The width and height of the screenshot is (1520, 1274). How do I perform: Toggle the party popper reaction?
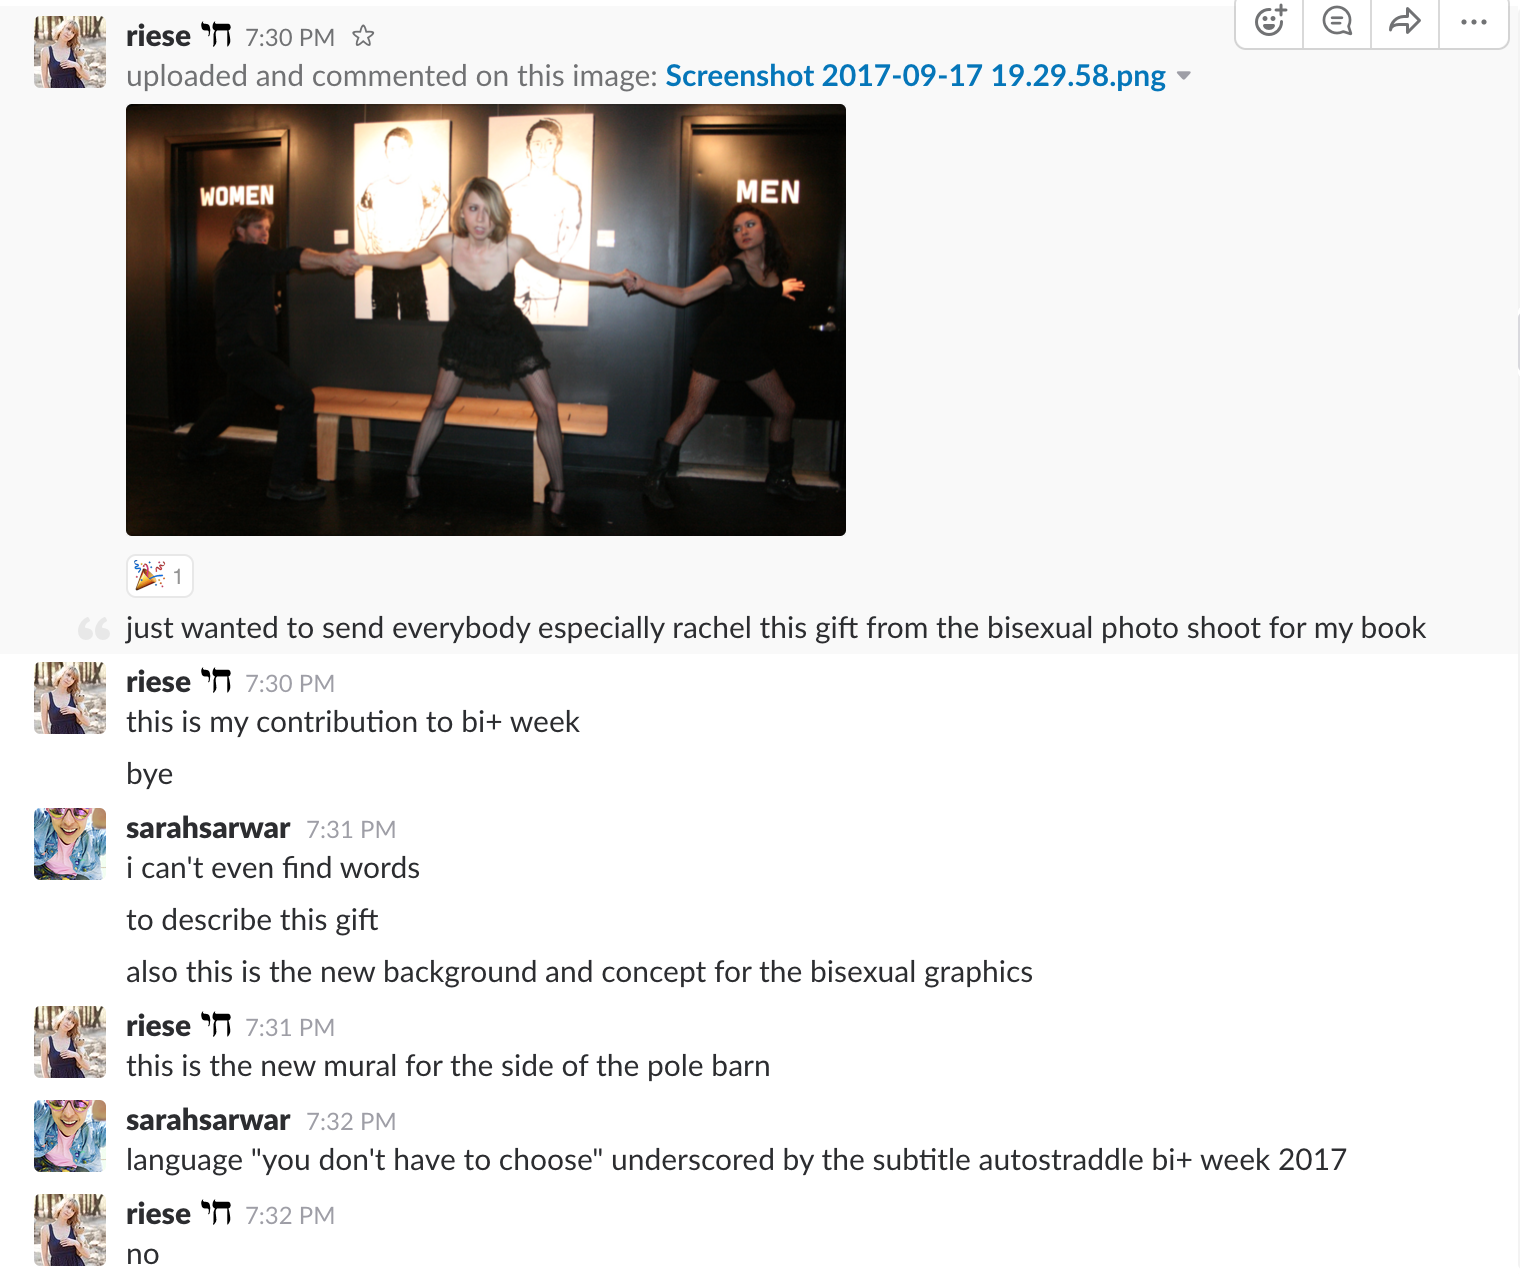point(160,576)
